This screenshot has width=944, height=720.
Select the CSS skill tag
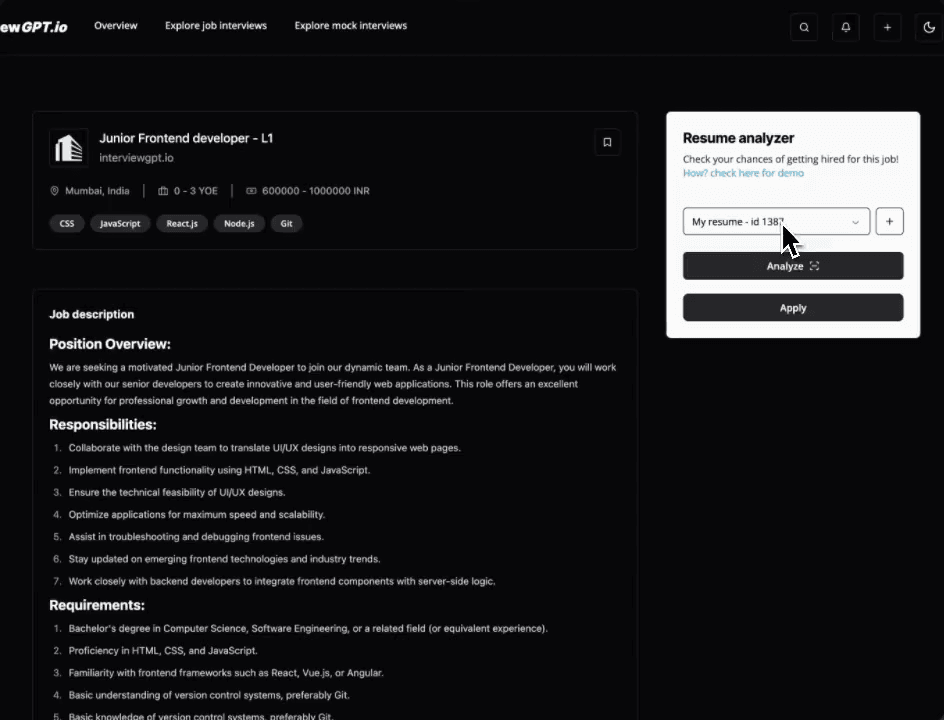[67, 224]
